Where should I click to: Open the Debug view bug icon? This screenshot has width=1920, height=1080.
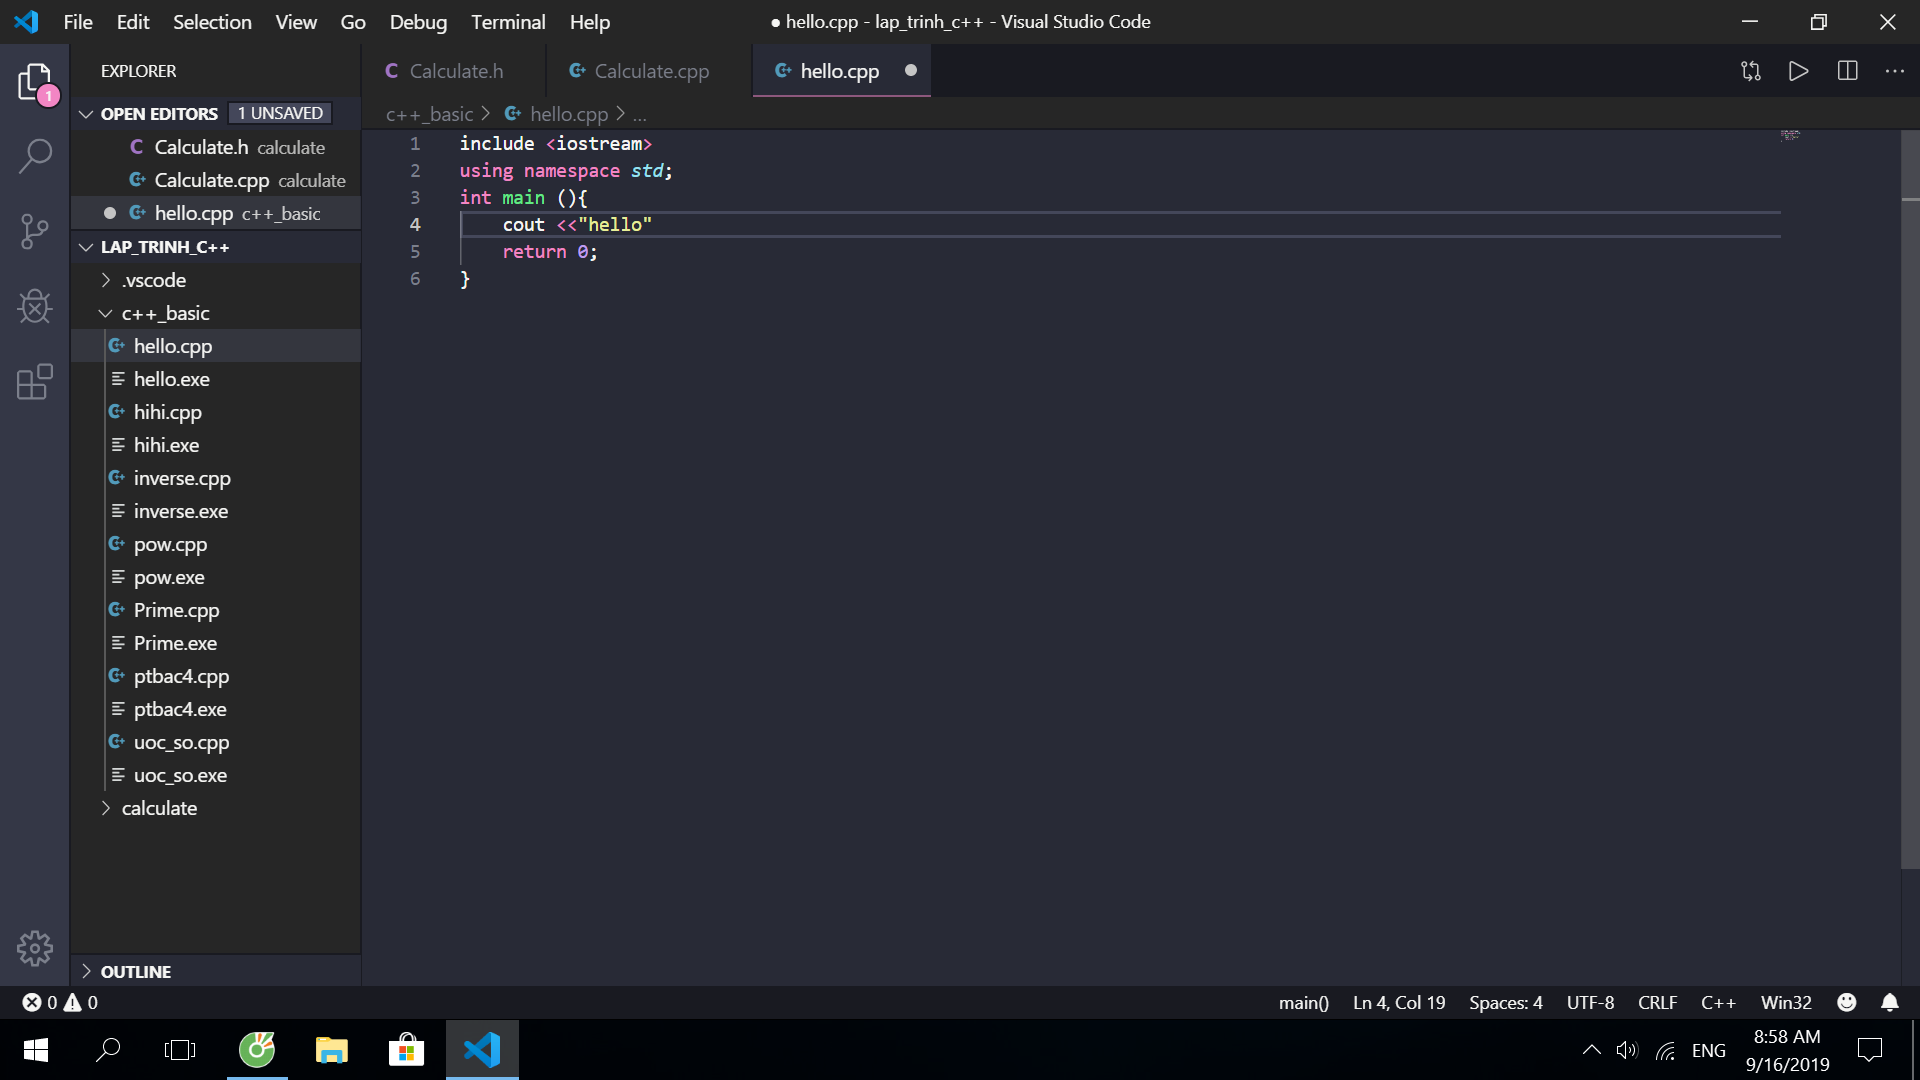click(35, 307)
